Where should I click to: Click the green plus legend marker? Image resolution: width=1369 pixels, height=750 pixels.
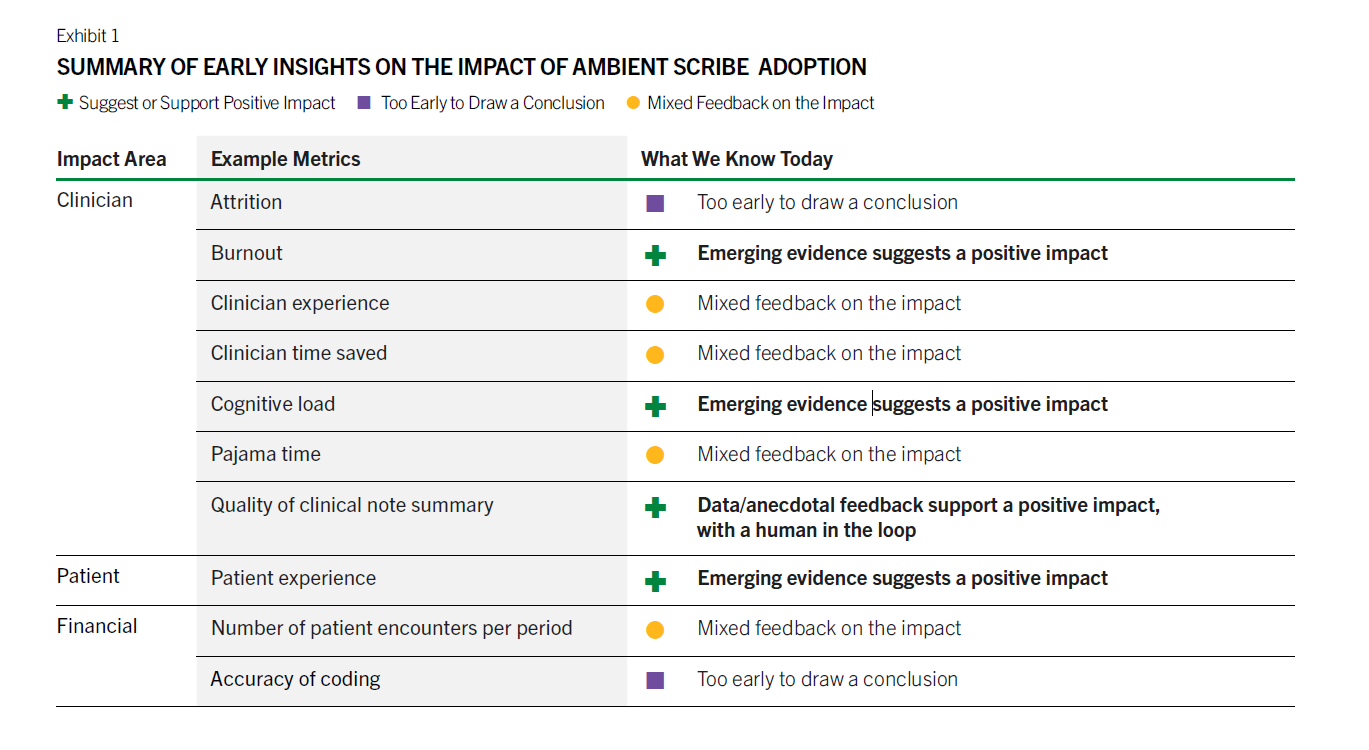click(x=65, y=102)
